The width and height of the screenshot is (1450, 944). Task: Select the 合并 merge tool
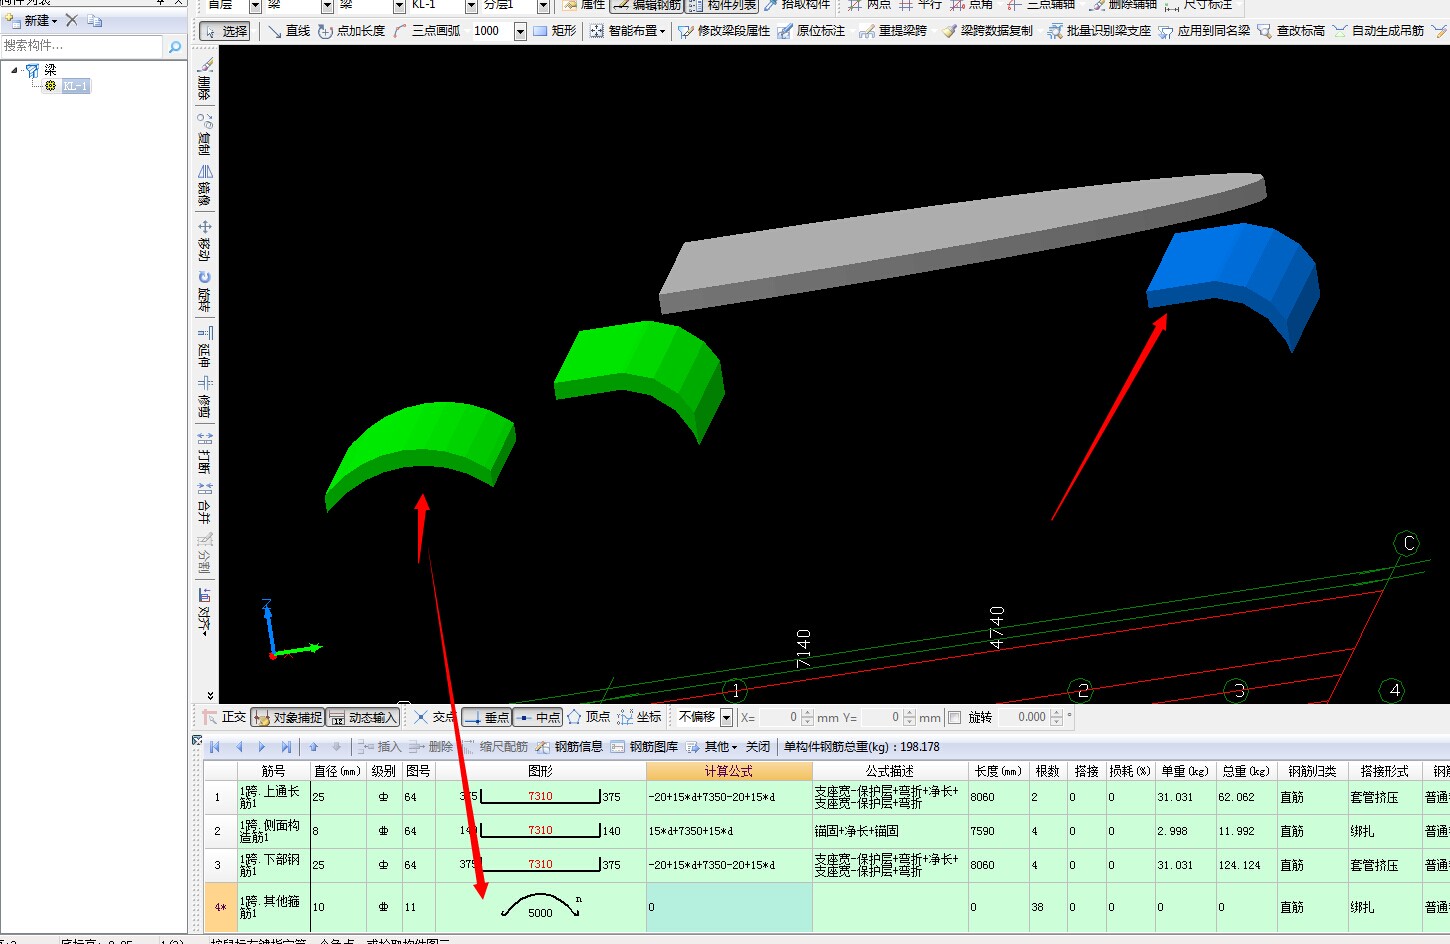point(204,503)
